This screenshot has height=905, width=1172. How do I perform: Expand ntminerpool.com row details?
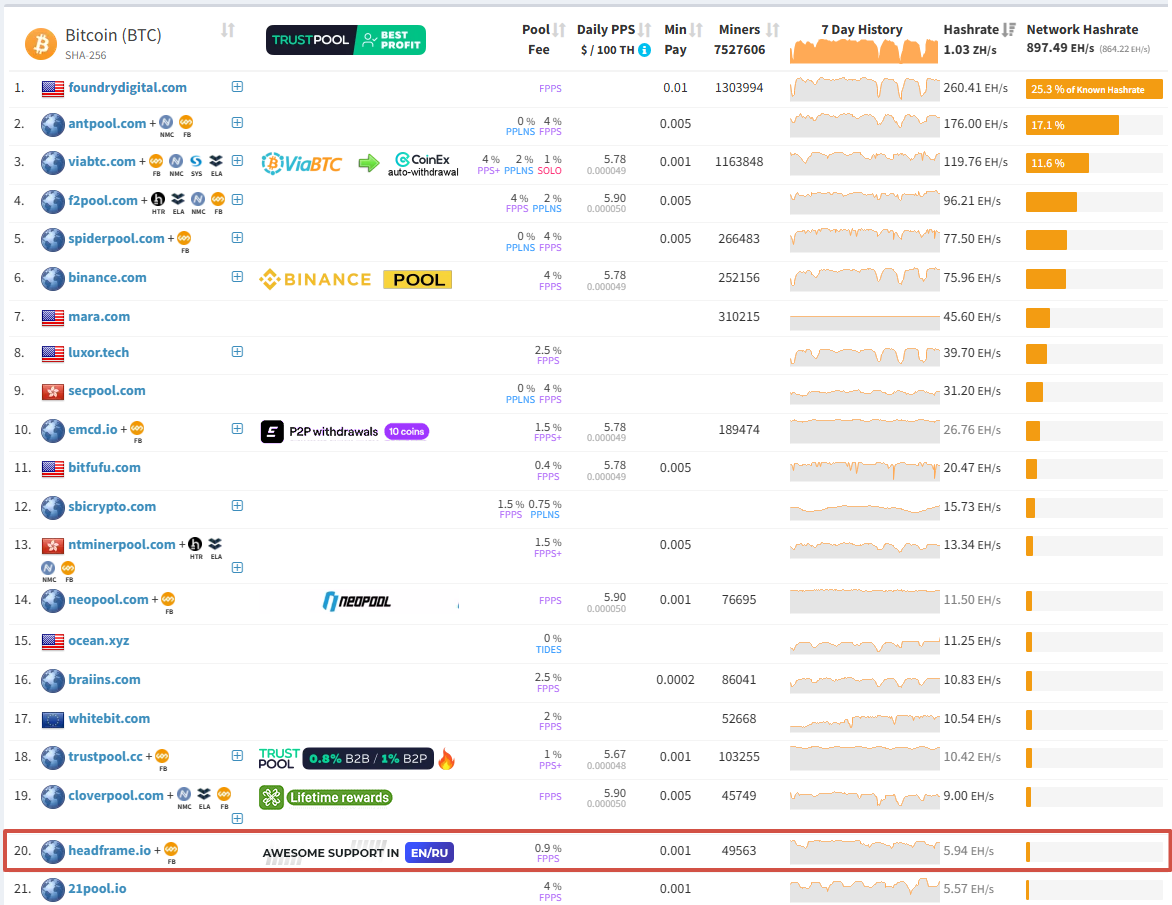(x=237, y=568)
